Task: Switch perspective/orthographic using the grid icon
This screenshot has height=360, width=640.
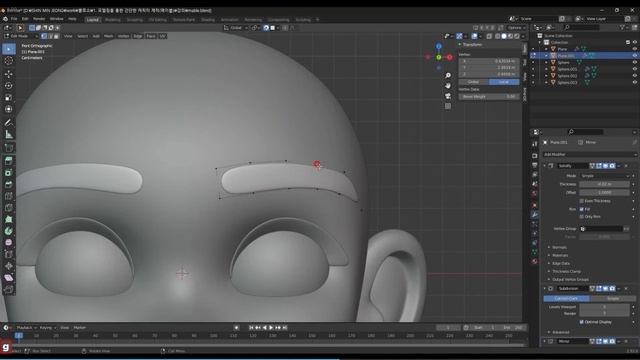Action: click(448, 106)
